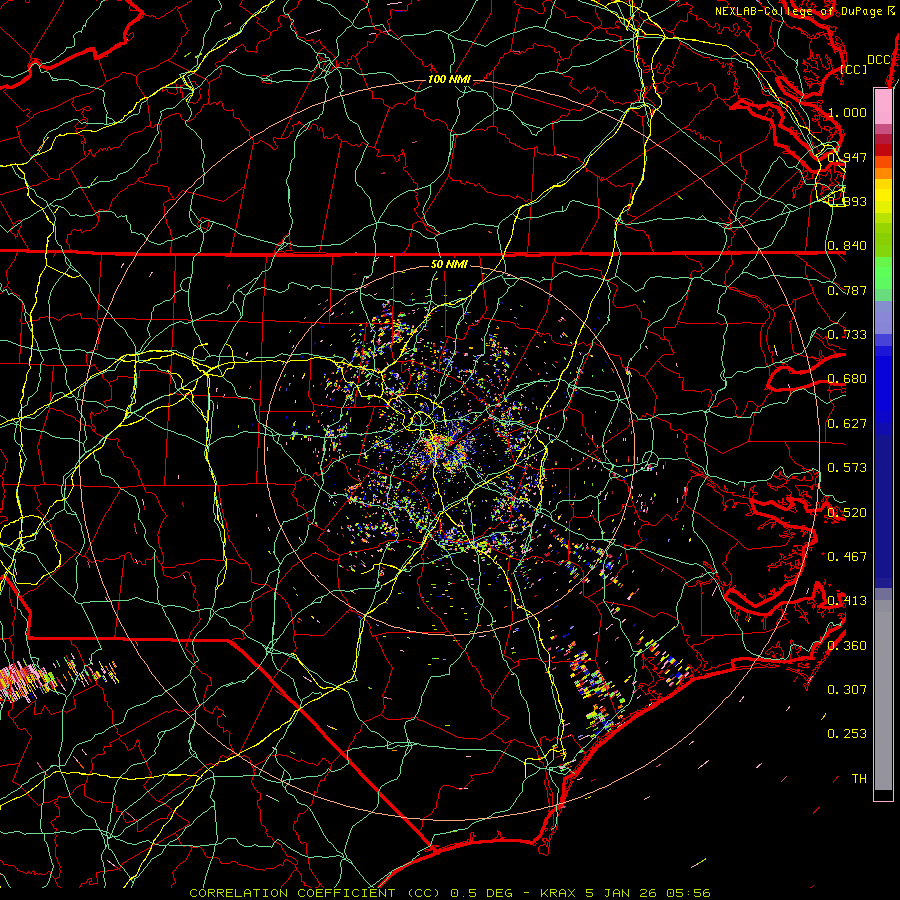Click the 0.947 value on color scale
The width and height of the screenshot is (900, 900).
[847, 157]
